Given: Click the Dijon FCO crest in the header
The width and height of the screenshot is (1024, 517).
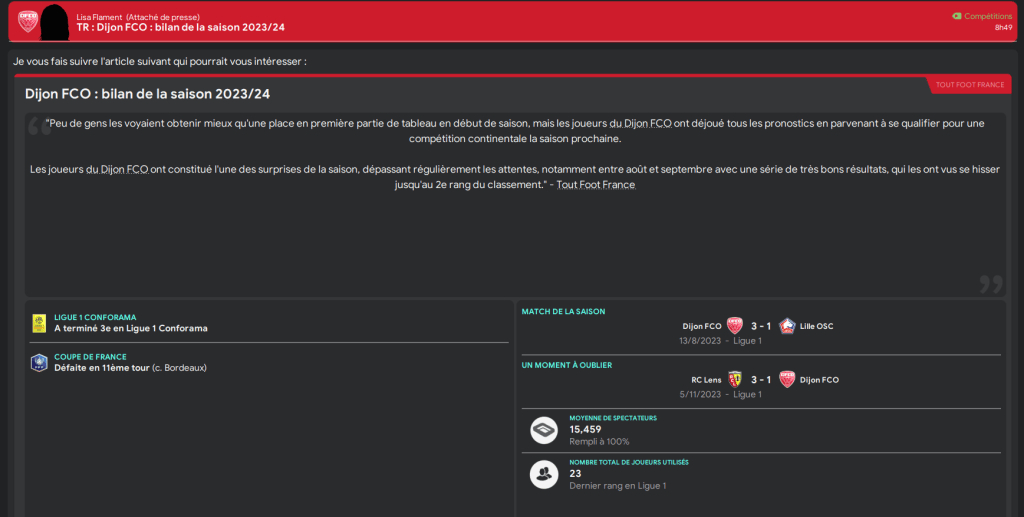Looking at the screenshot, I should (x=28, y=21).
